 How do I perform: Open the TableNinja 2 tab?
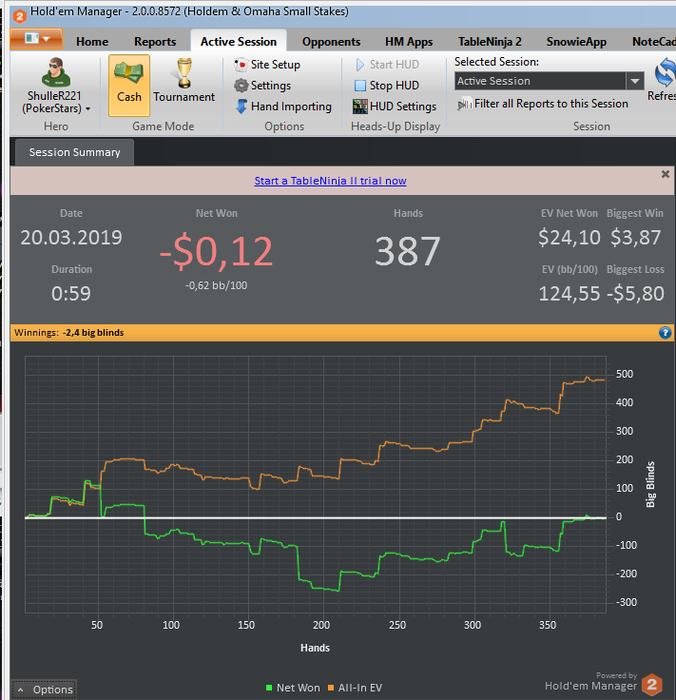coord(489,42)
